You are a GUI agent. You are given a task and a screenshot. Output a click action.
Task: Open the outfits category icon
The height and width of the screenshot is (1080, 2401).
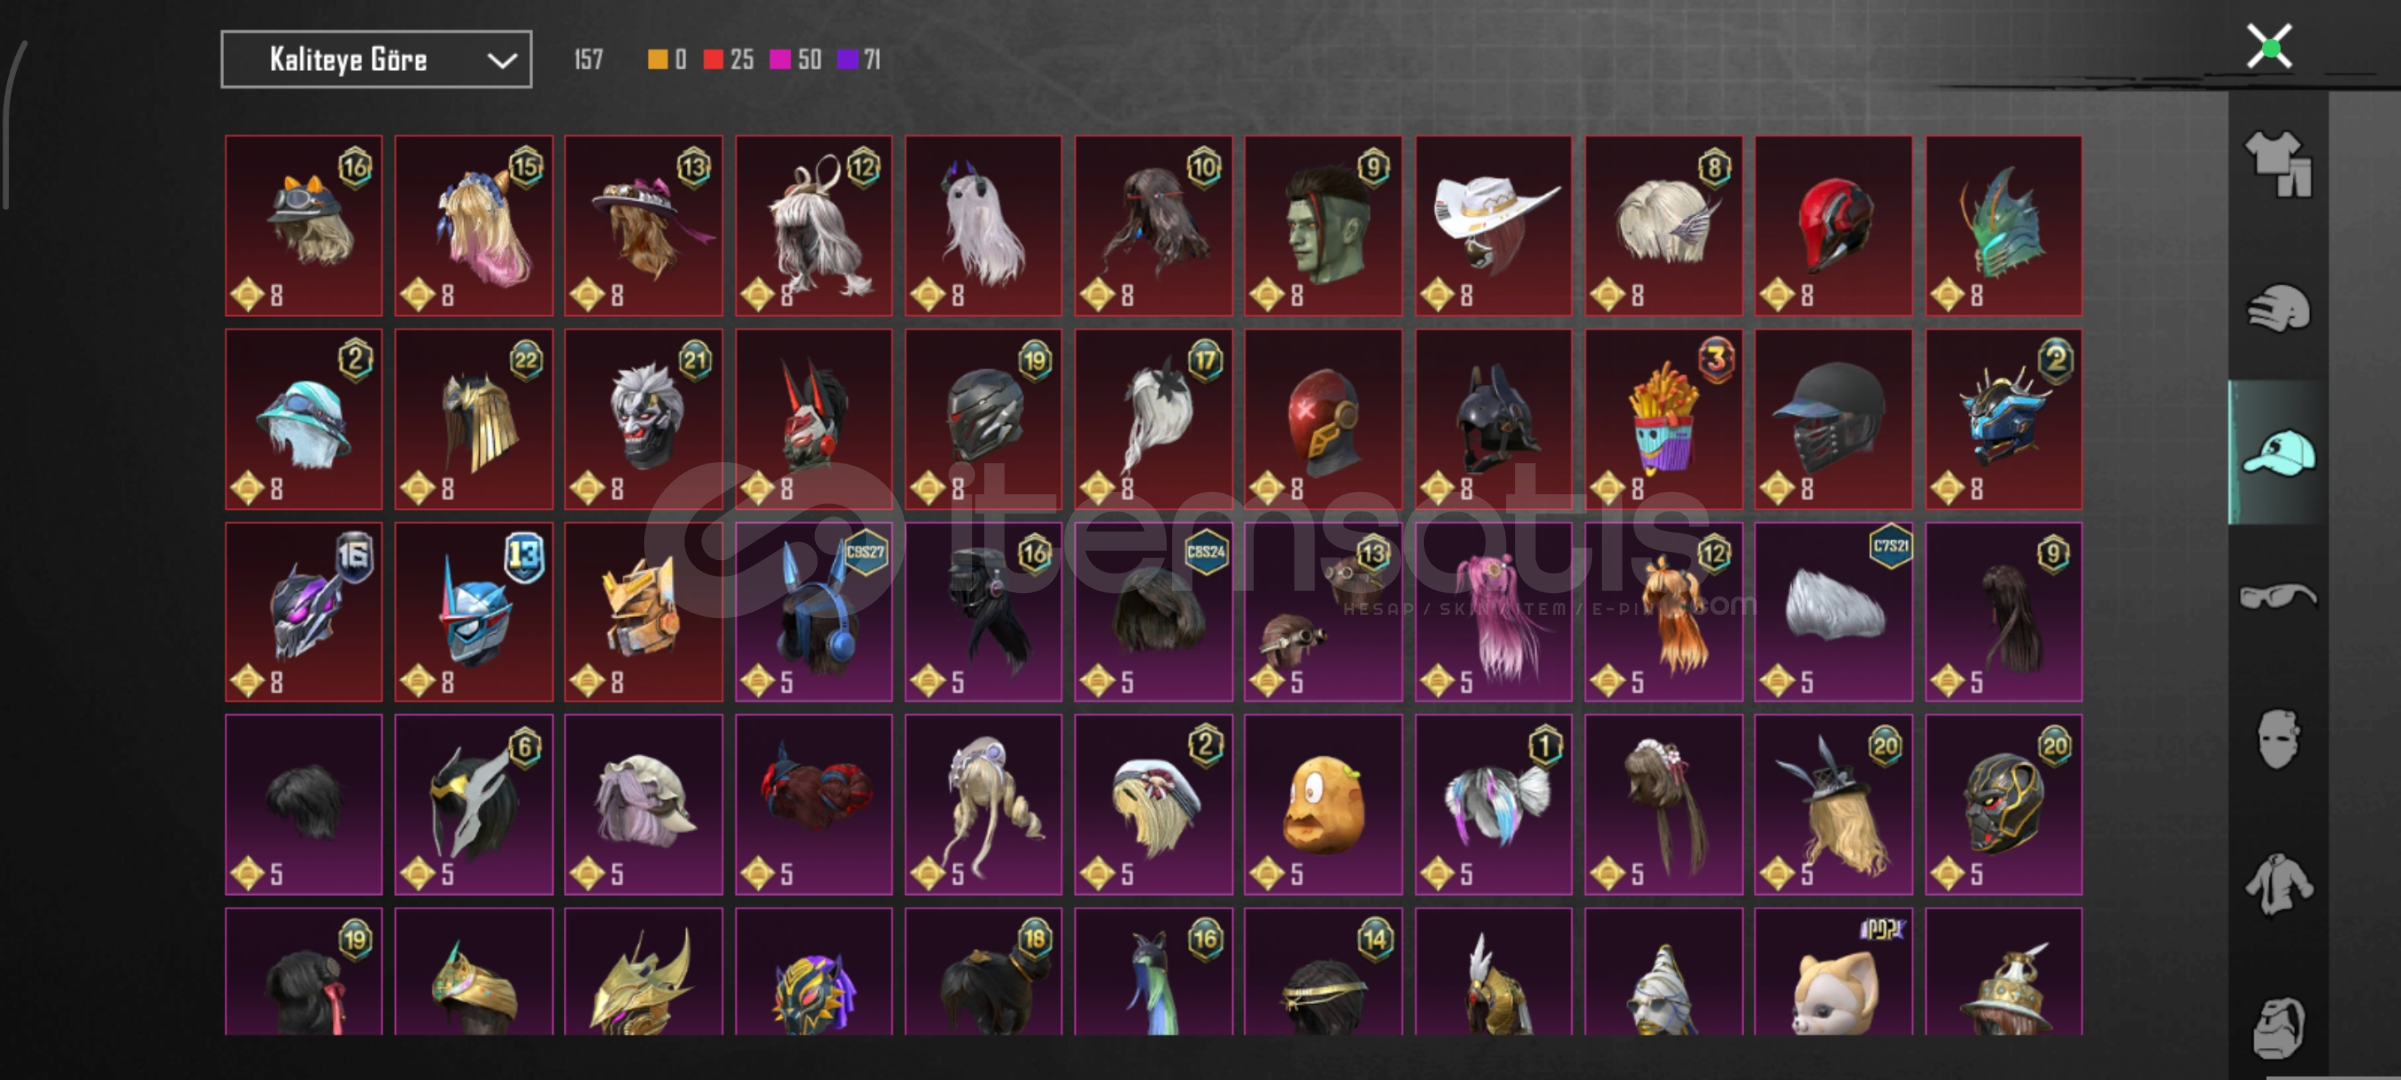point(2279,164)
